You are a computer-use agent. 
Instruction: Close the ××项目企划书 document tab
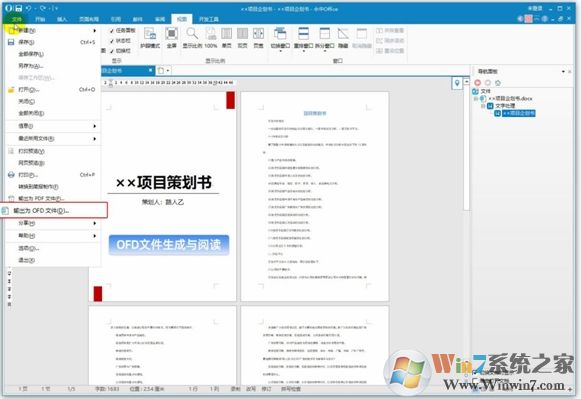(x=150, y=70)
